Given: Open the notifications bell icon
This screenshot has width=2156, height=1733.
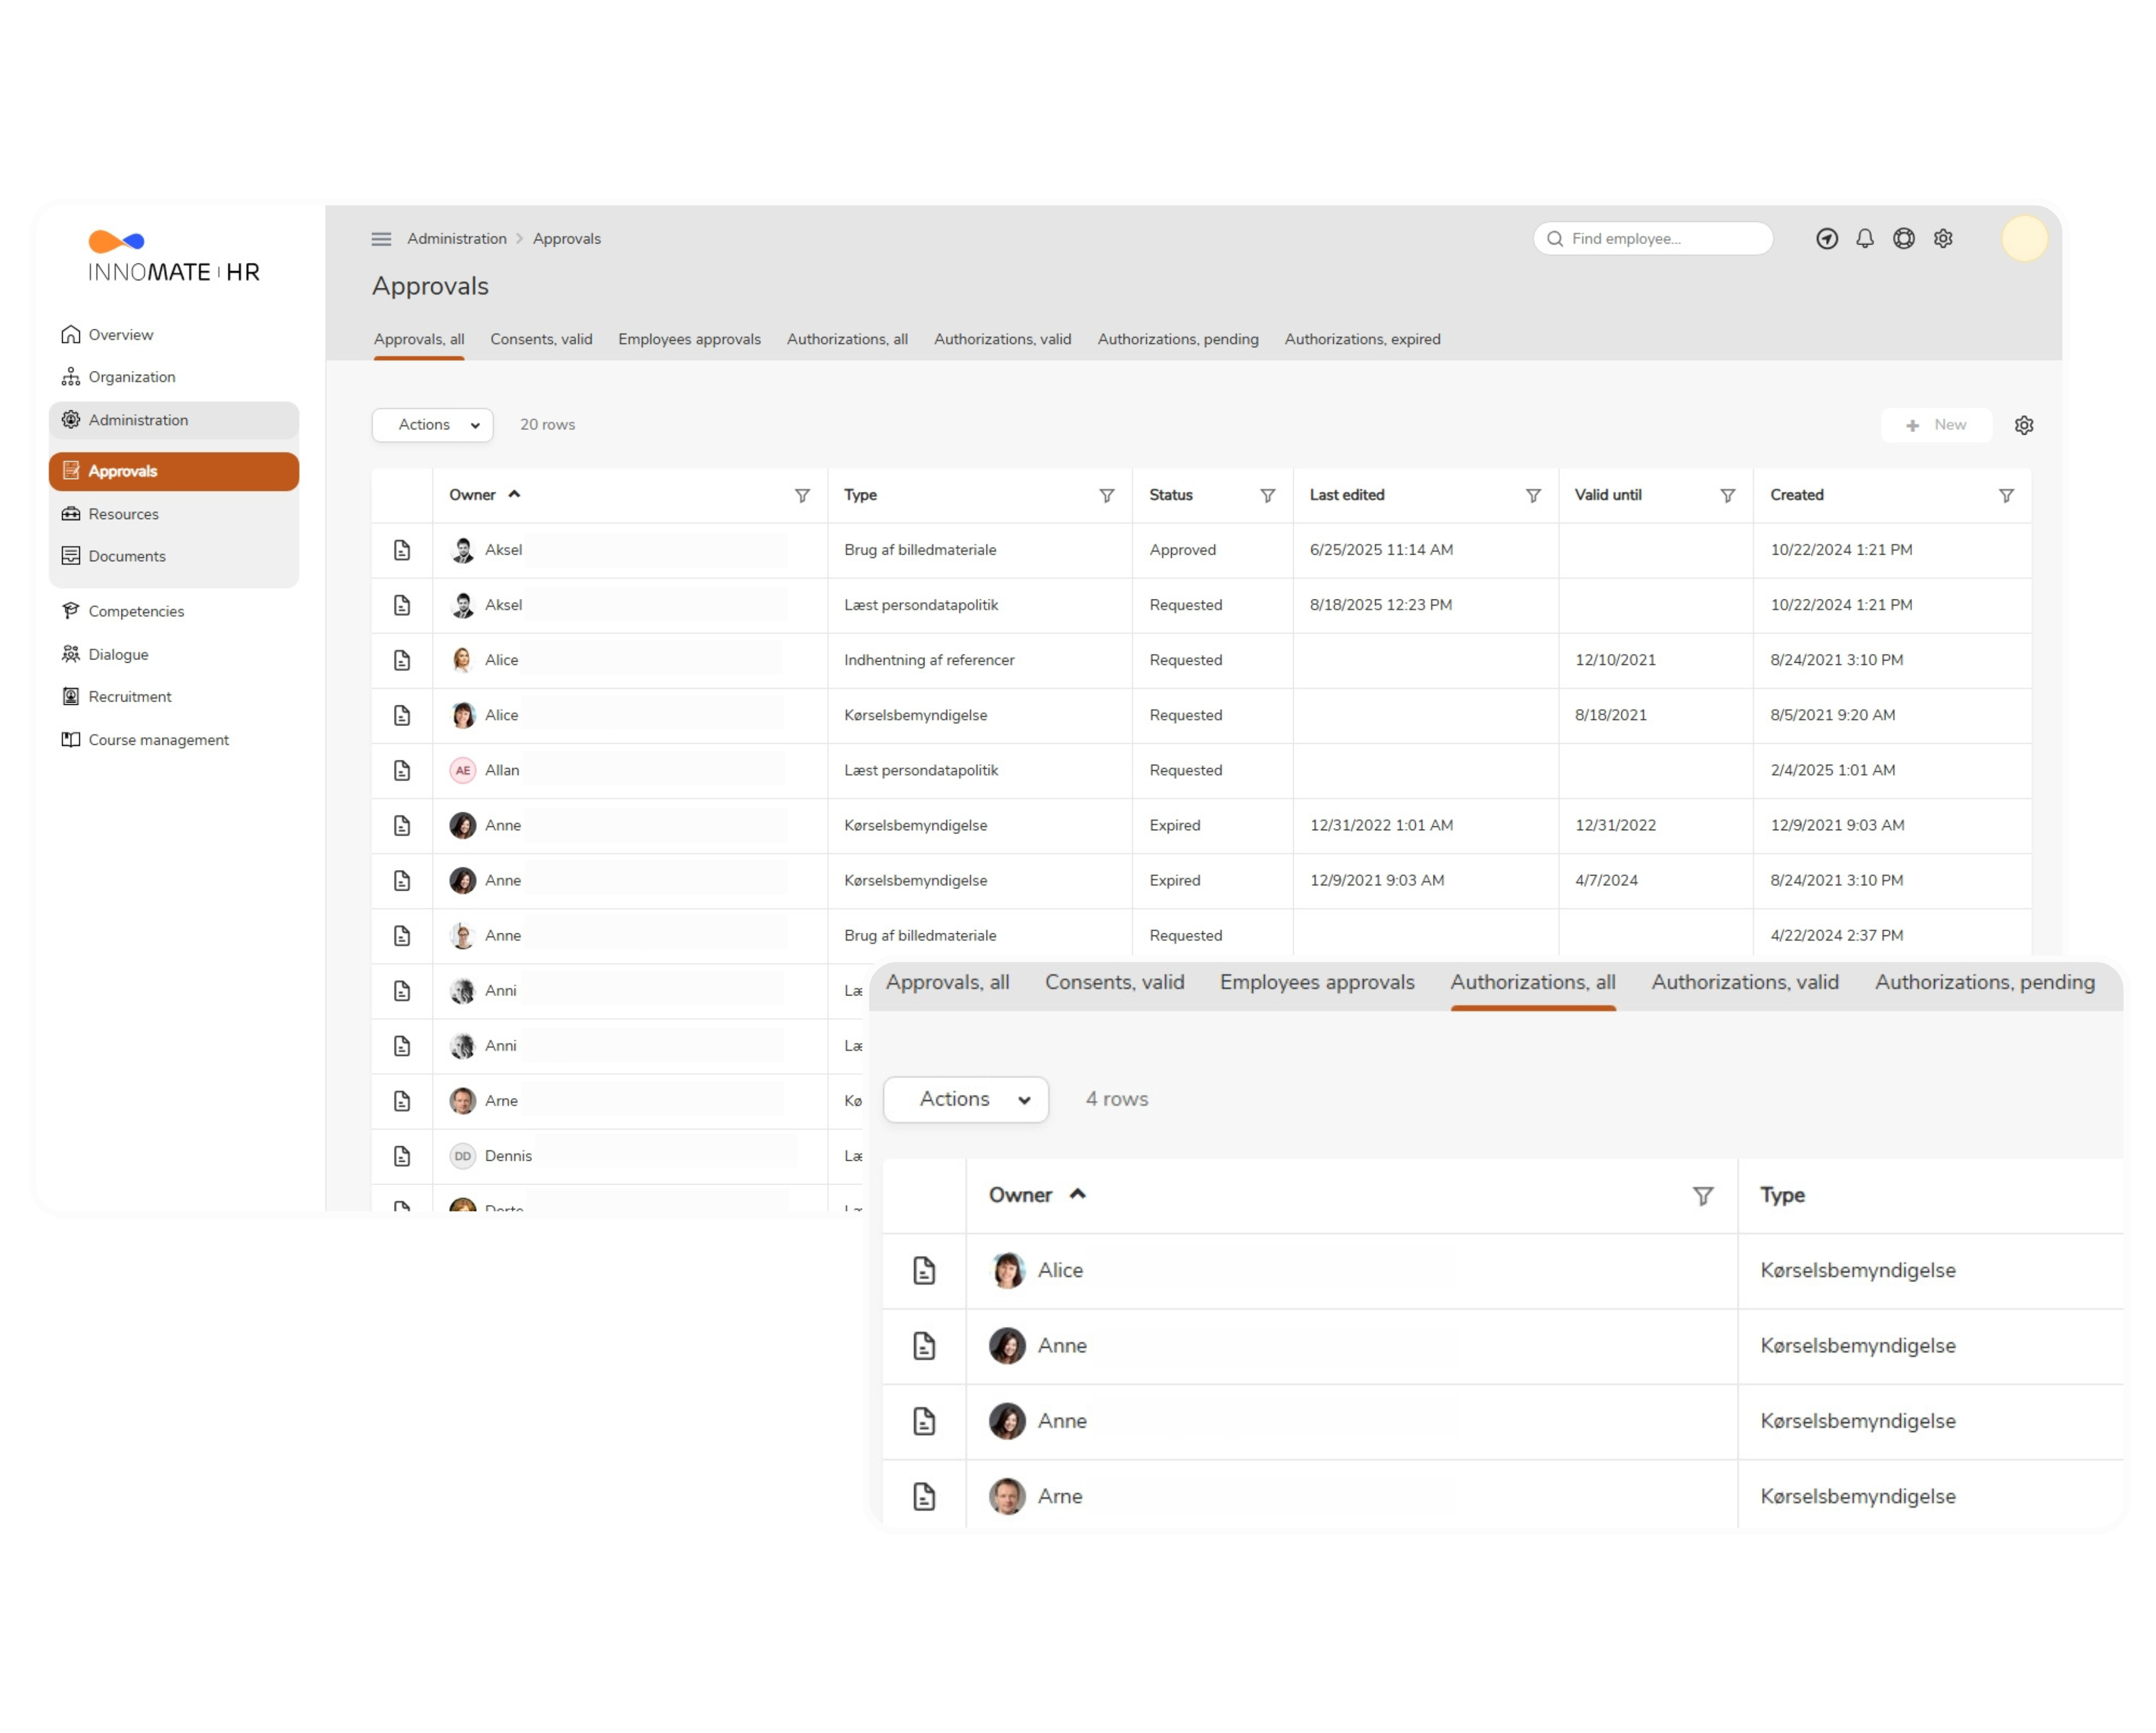Looking at the screenshot, I should (x=1865, y=239).
